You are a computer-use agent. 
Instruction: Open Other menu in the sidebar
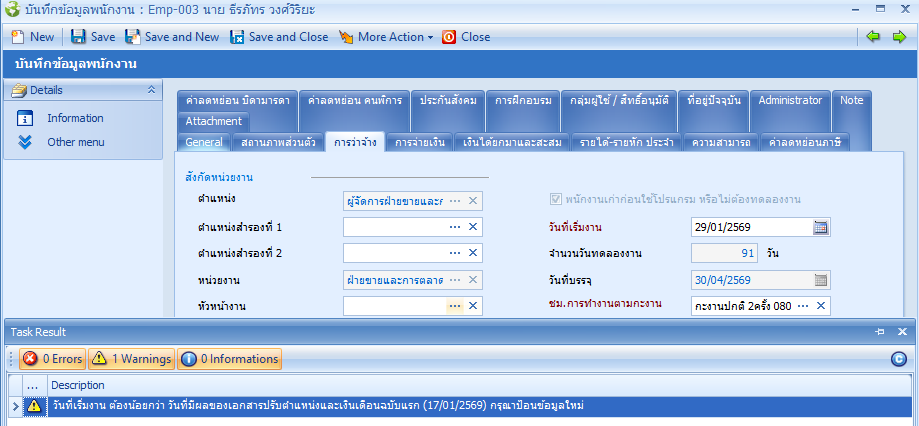[x=75, y=142]
